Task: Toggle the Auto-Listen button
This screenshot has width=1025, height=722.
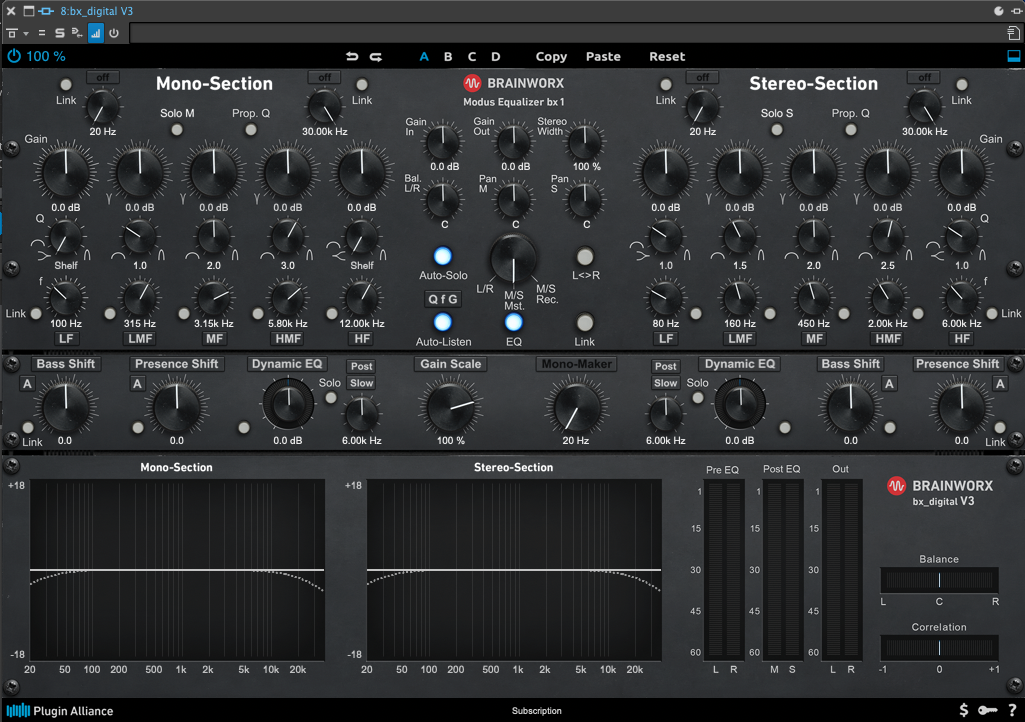Action: coord(443,322)
